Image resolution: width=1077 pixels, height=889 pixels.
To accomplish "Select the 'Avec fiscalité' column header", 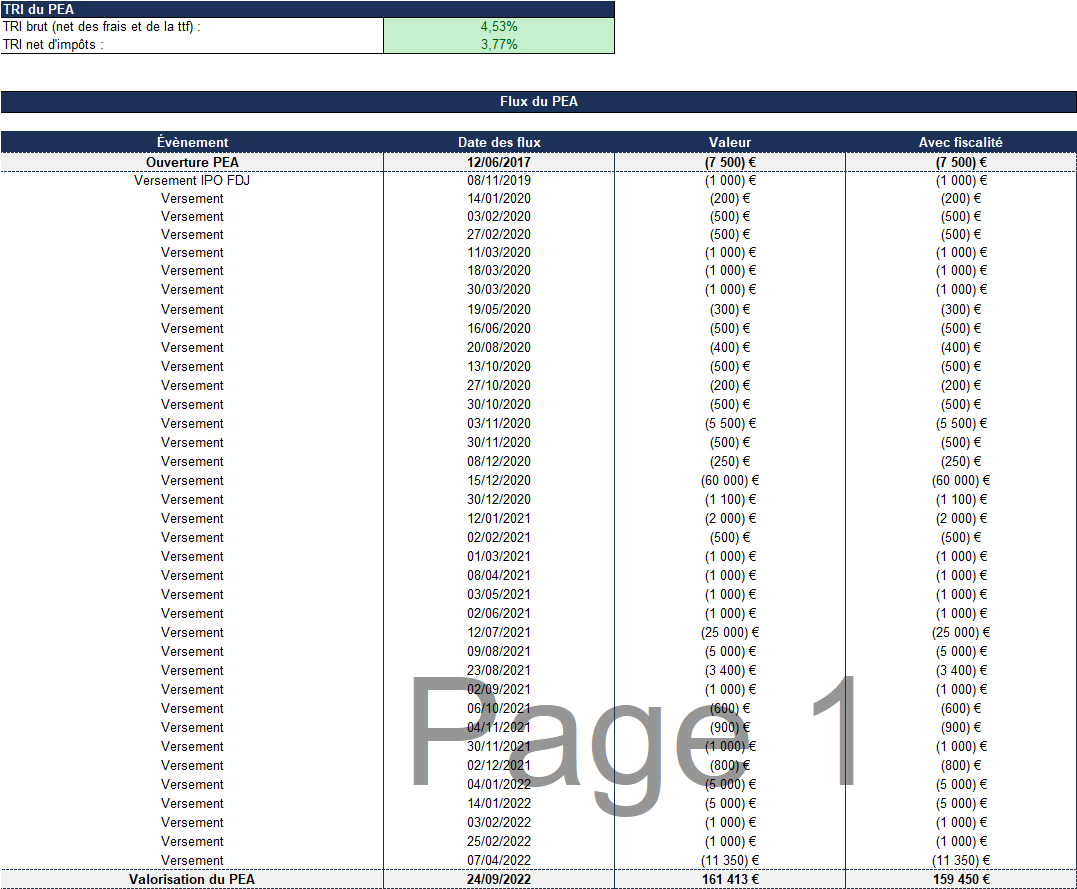I will (960, 142).
